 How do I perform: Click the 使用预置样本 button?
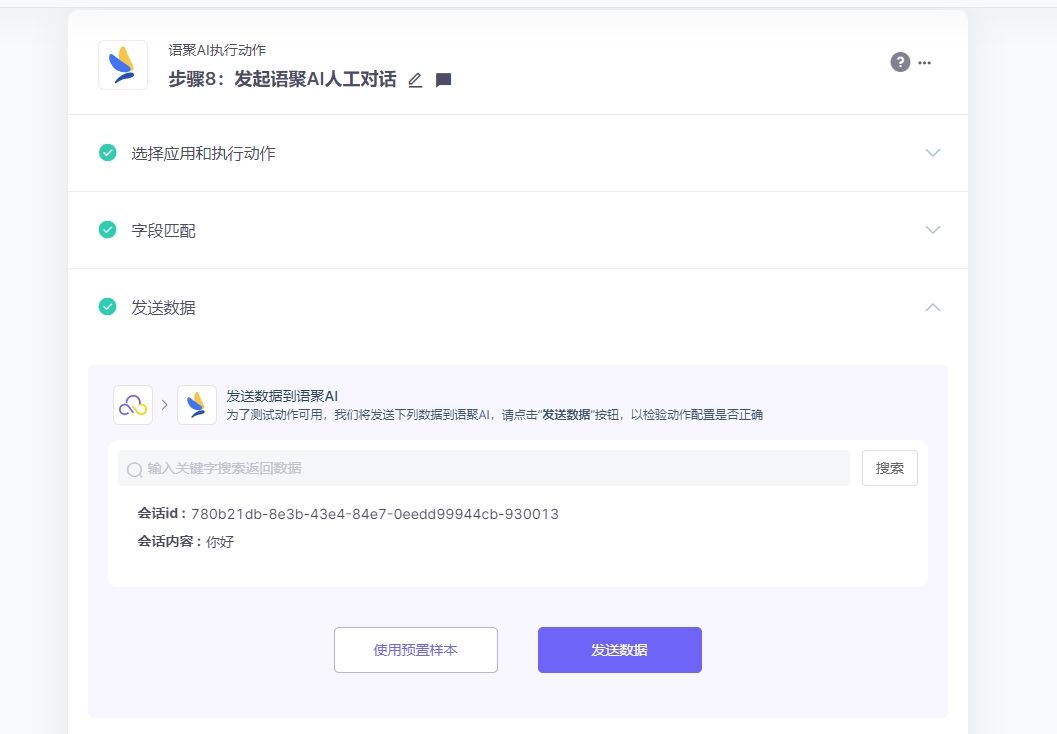(416, 650)
